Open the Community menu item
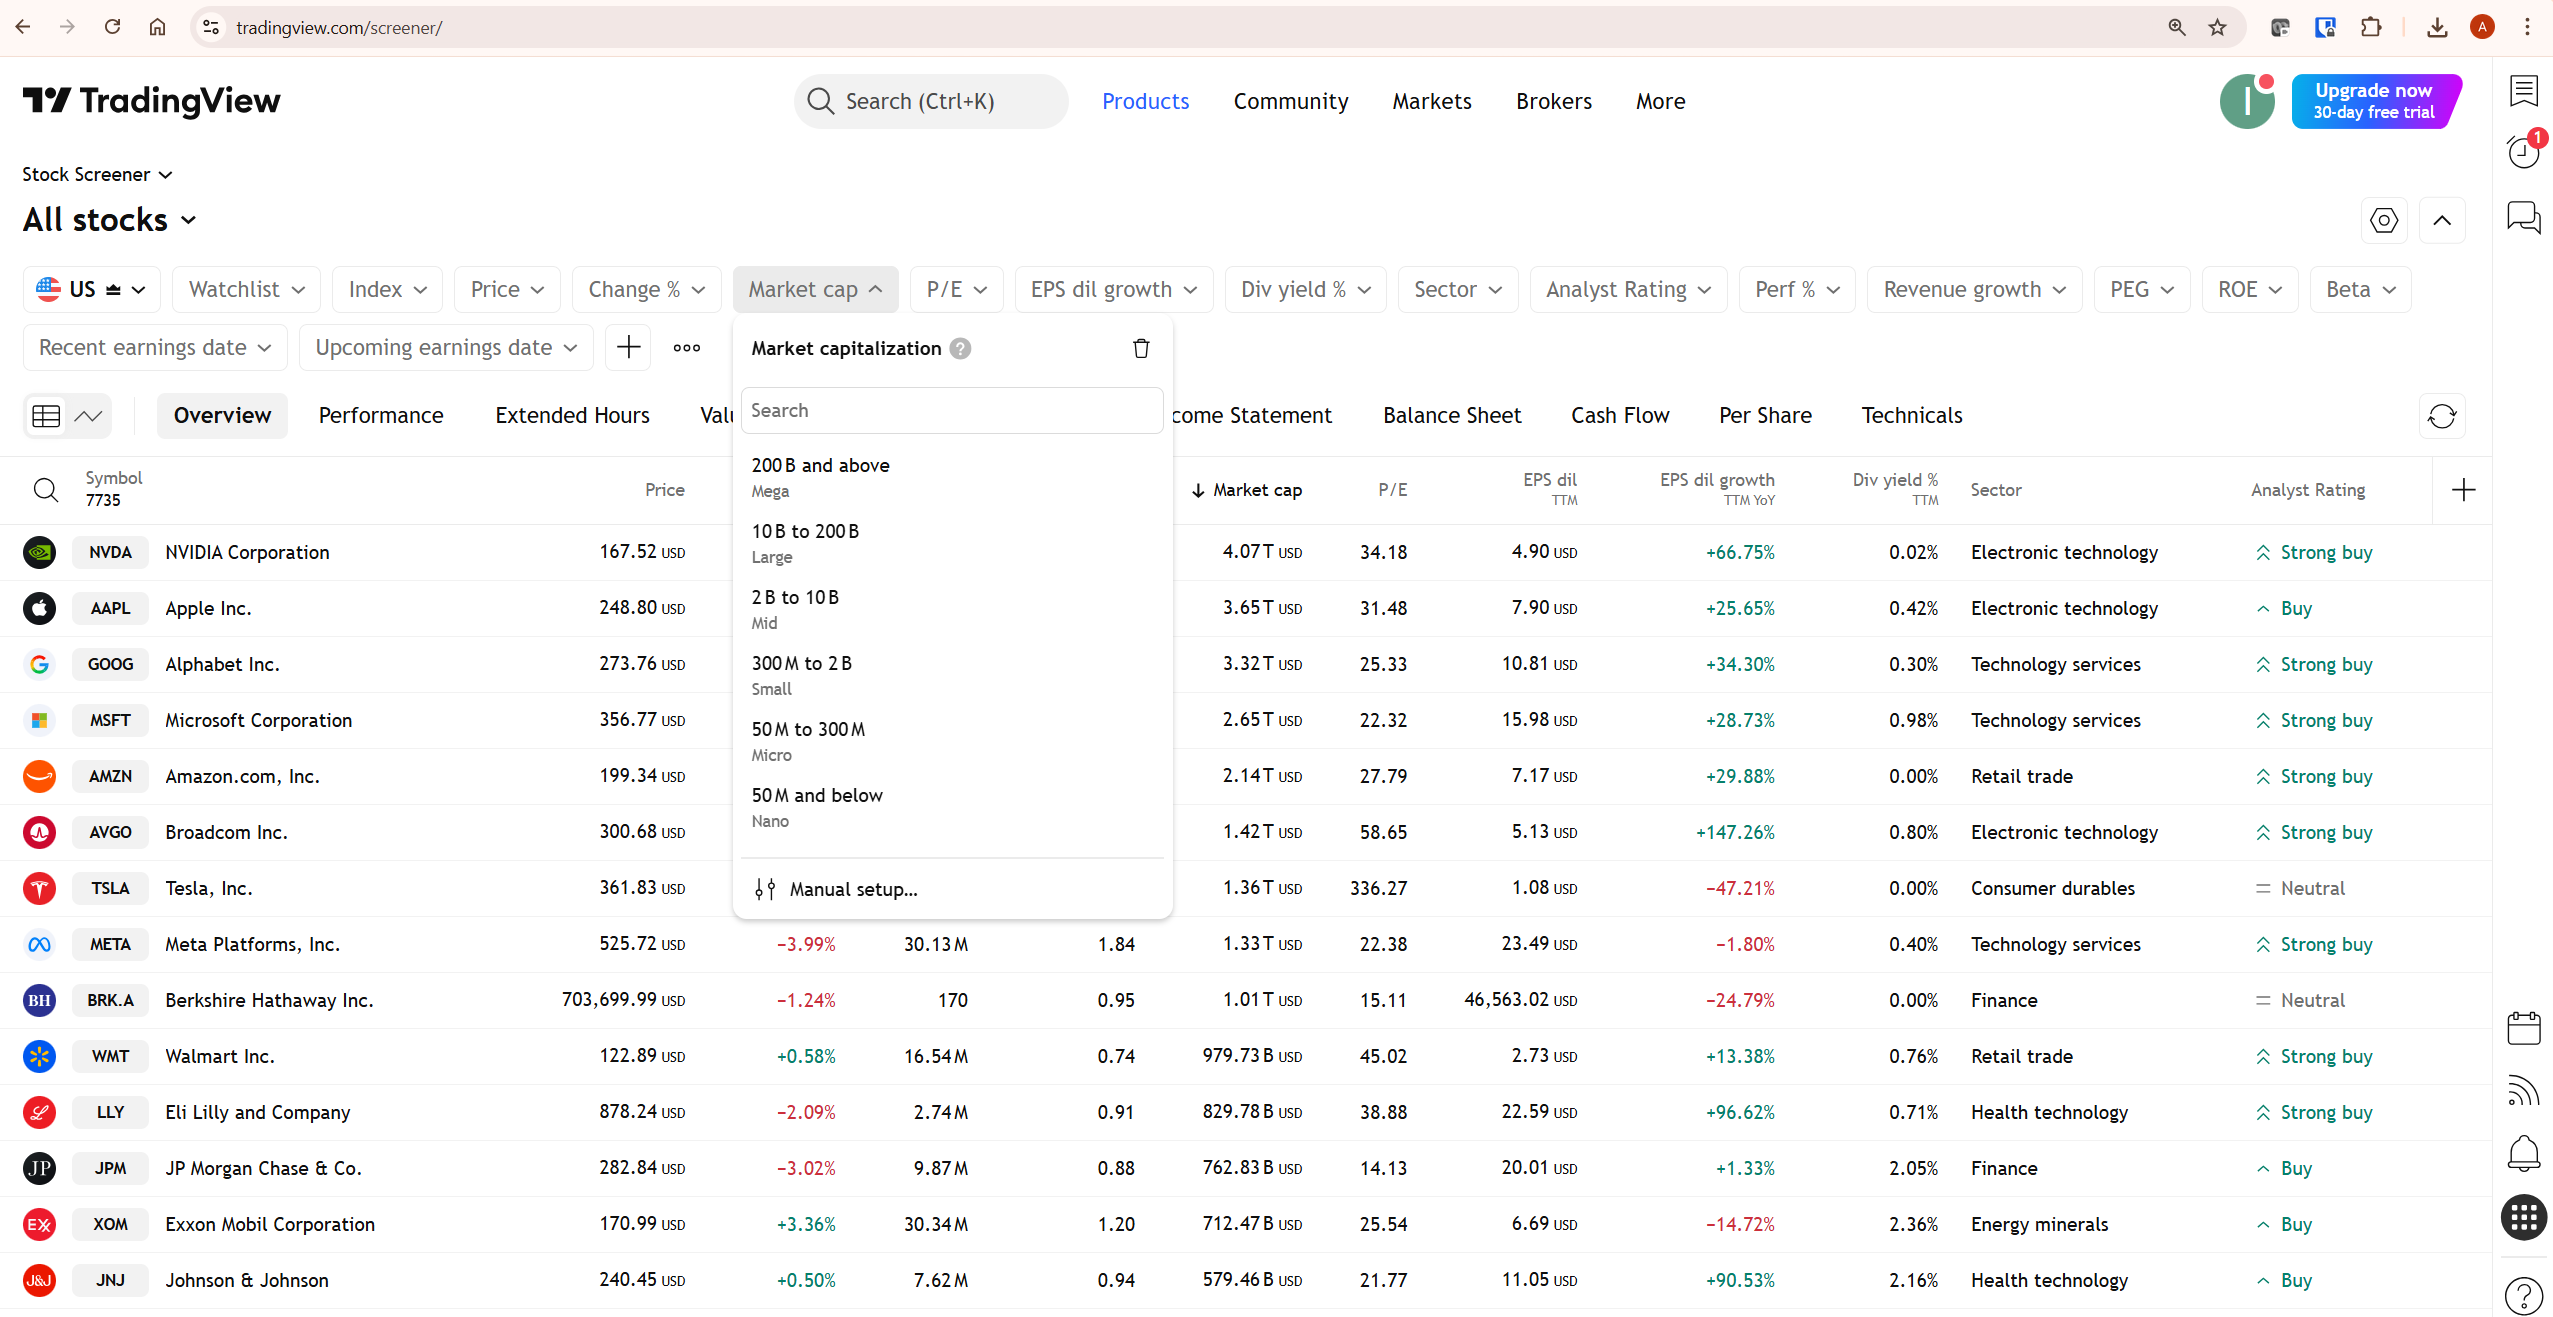Image resolution: width=2553 pixels, height=1317 pixels. point(1290,101)
